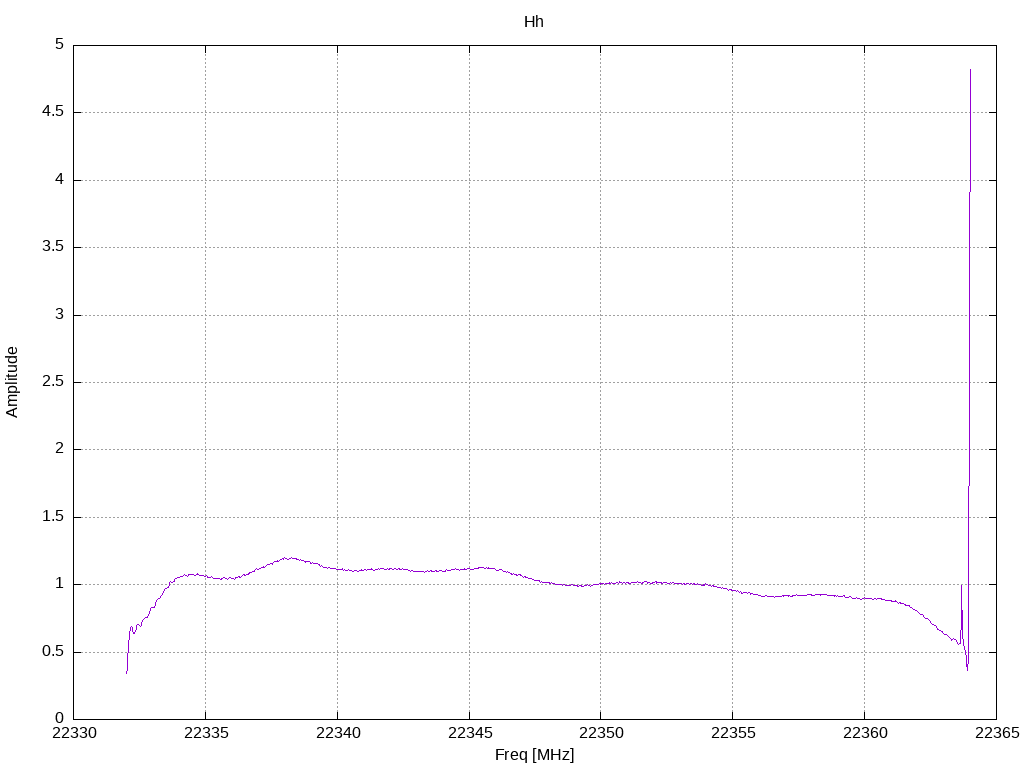The width and height of the screenshot is (1024, 768).
Task: Click the x-axis tick label 22345
Action: (x=470, y=733)
